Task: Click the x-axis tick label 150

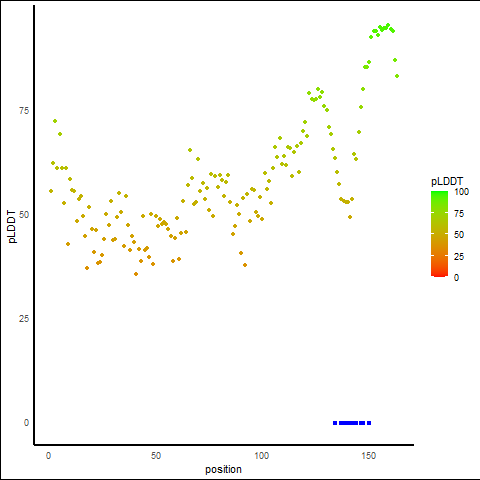Action: (x=368, y=455)
